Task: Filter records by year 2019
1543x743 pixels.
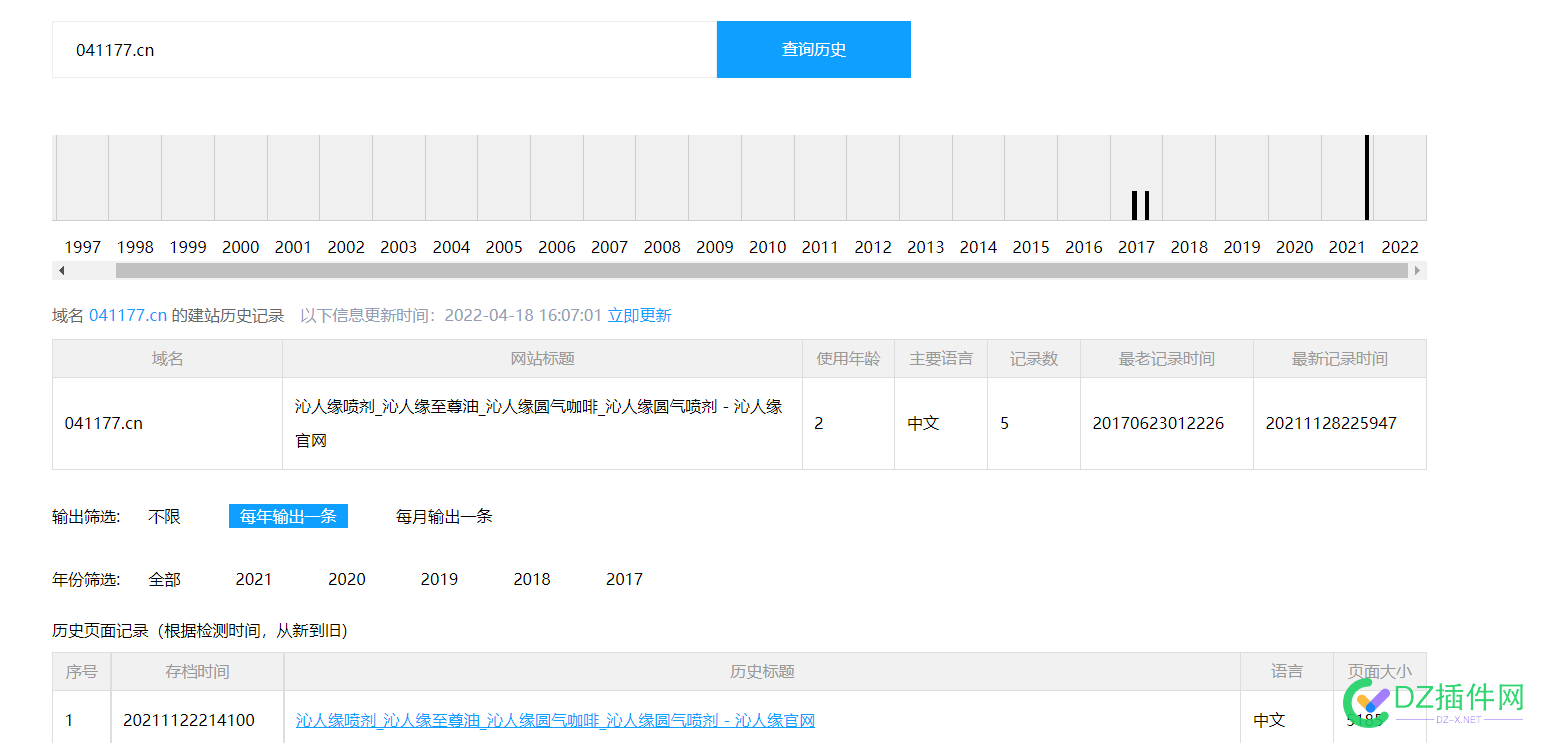Action: click(439, 579)
